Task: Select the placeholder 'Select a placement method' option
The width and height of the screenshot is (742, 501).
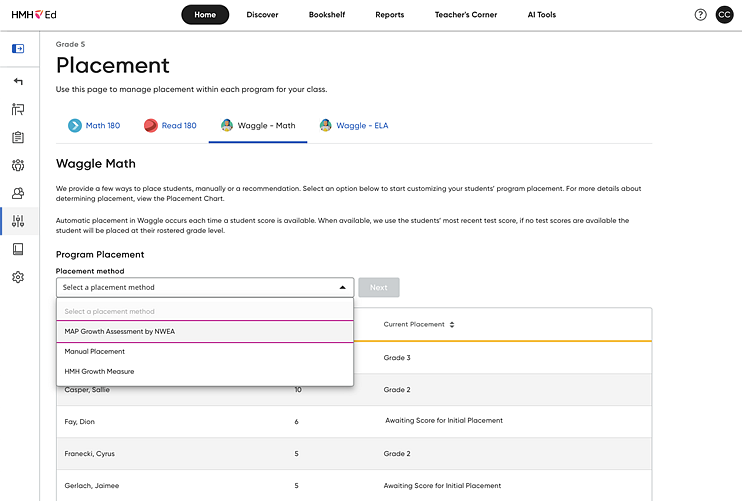Action: click(205, 311)
